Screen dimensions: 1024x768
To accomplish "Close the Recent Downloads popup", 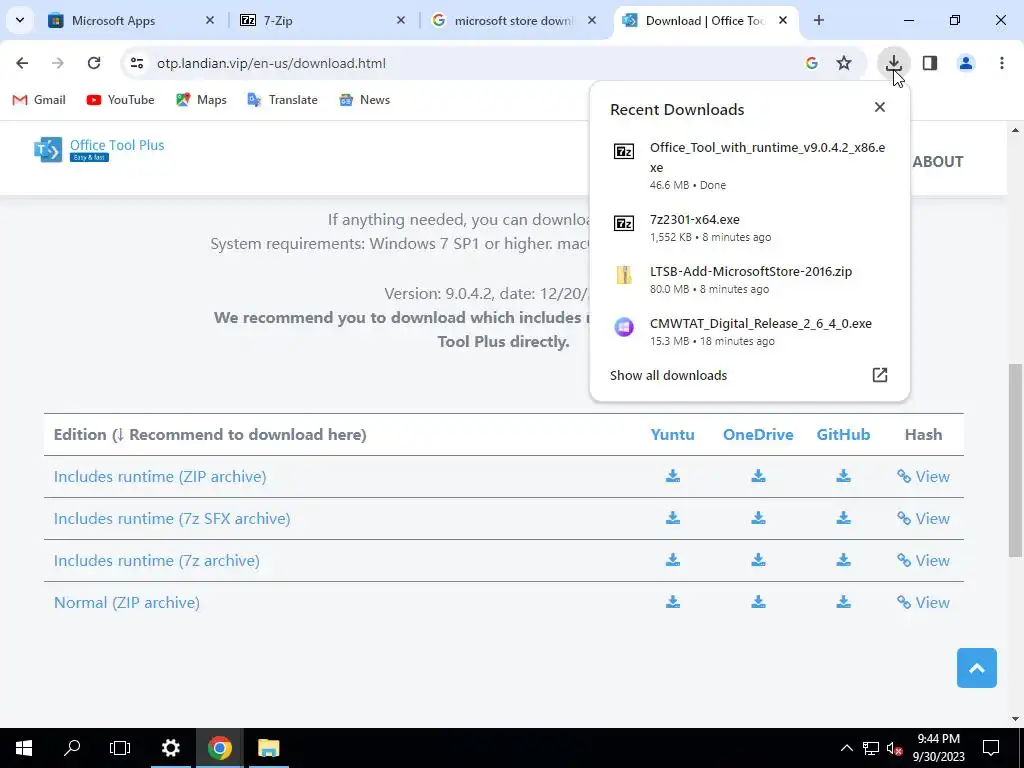I will [x=880, y=107].
